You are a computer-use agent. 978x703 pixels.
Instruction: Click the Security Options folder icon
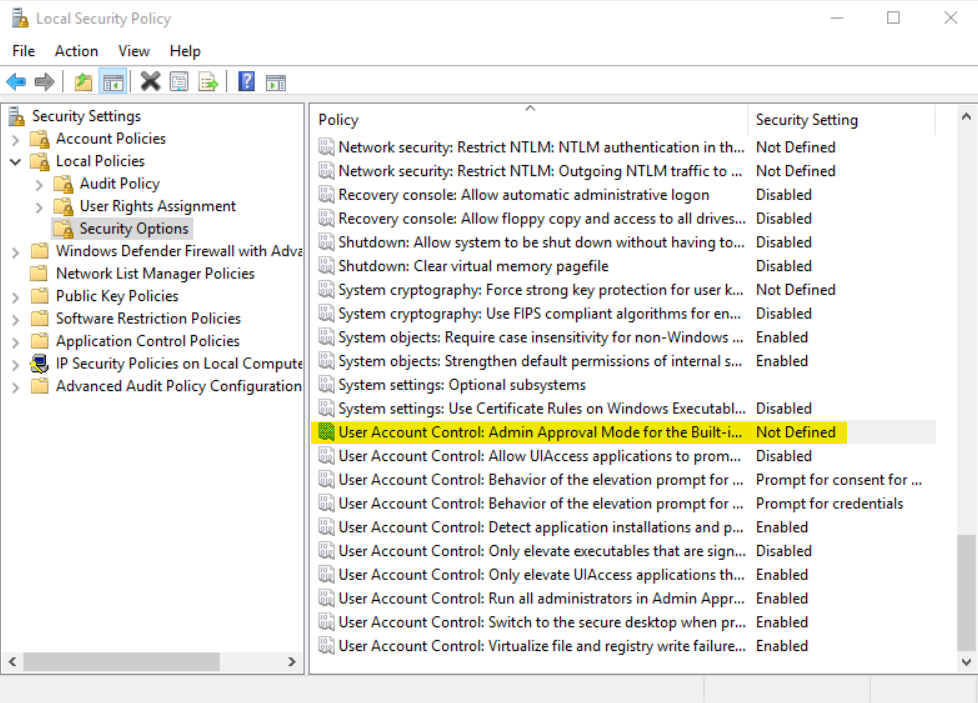[x=64, y=228]
